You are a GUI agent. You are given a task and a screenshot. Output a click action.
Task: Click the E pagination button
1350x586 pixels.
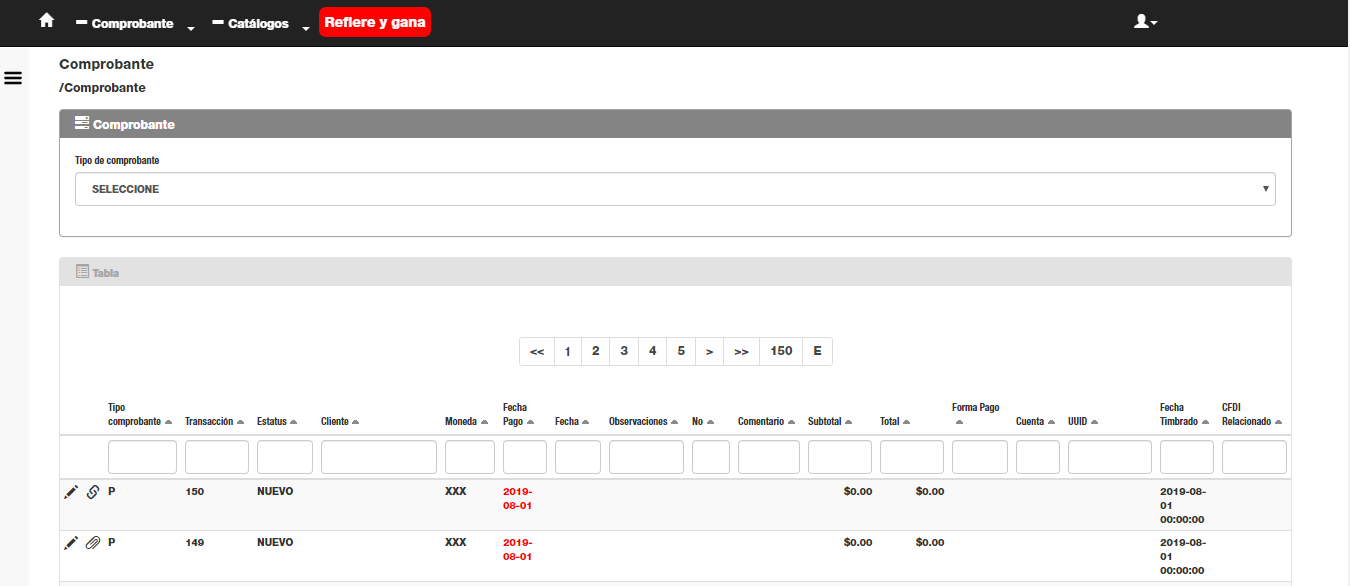tap(818, 351)
